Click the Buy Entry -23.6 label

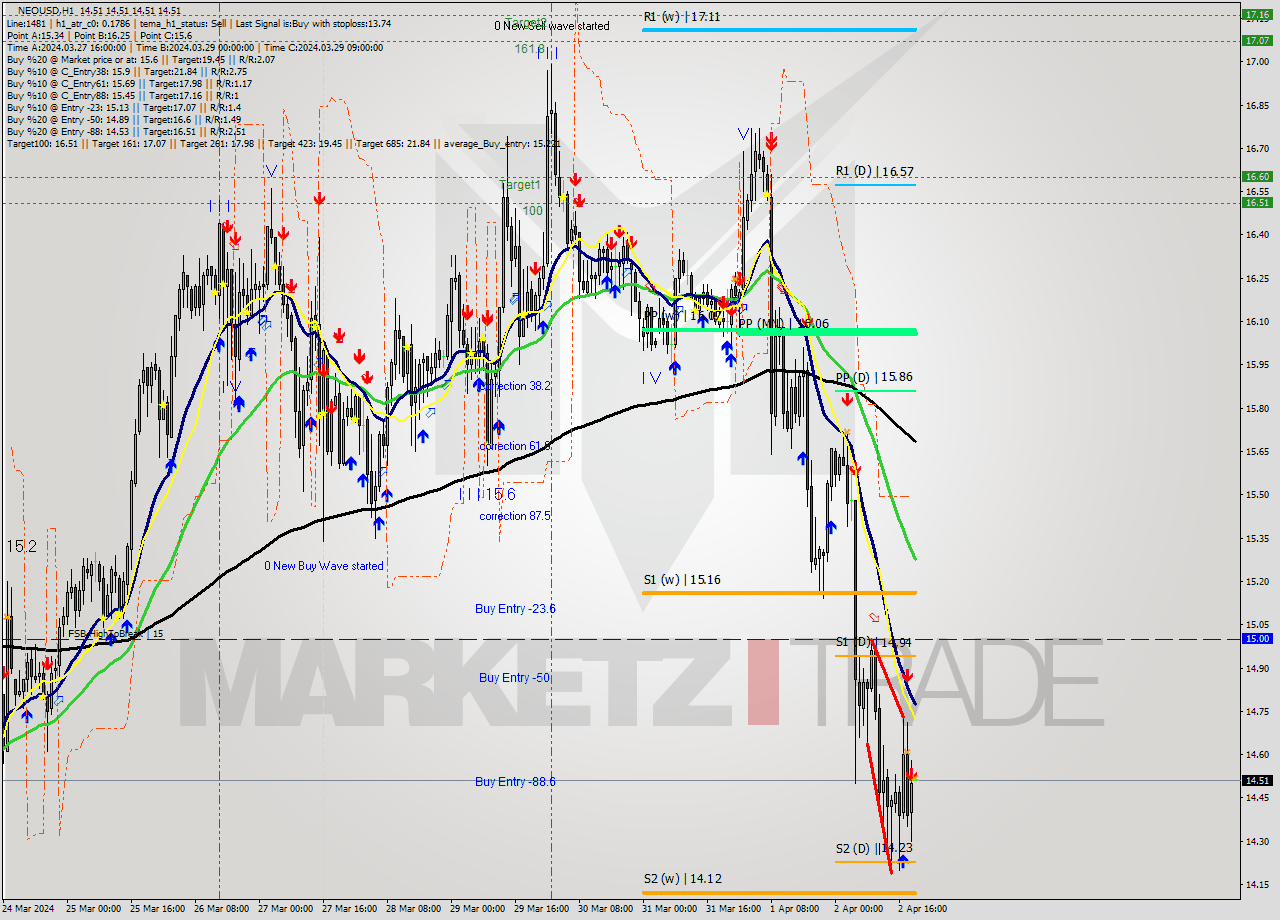coord(515,608)
